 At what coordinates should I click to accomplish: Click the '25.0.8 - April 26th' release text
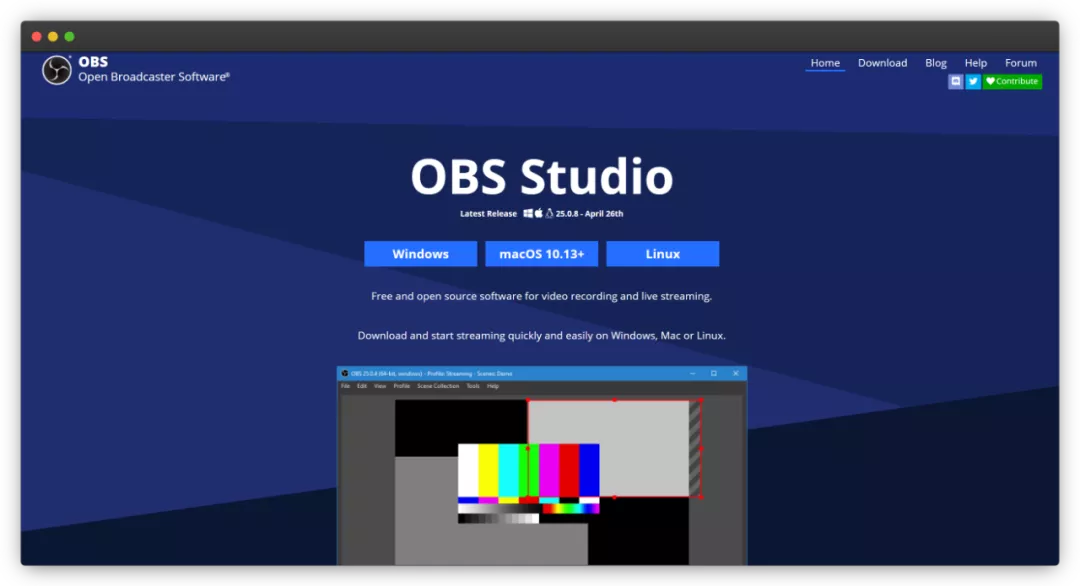[x=589, y=213]
